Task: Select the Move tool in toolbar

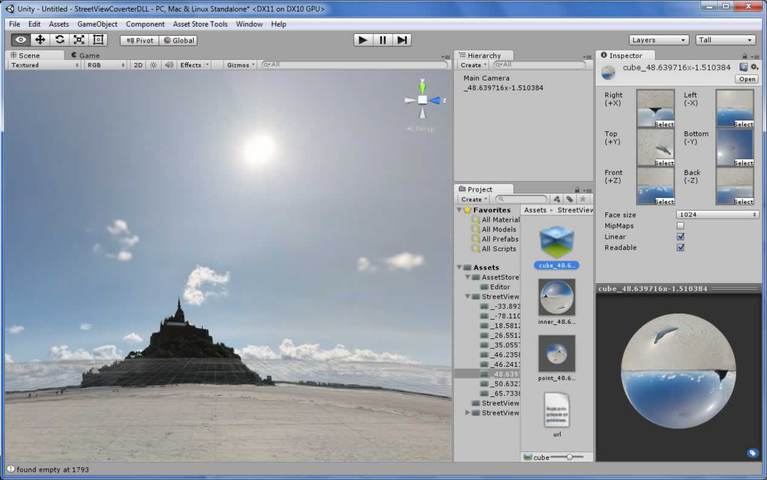Action: pyautogui.click(x=40, y=40)
